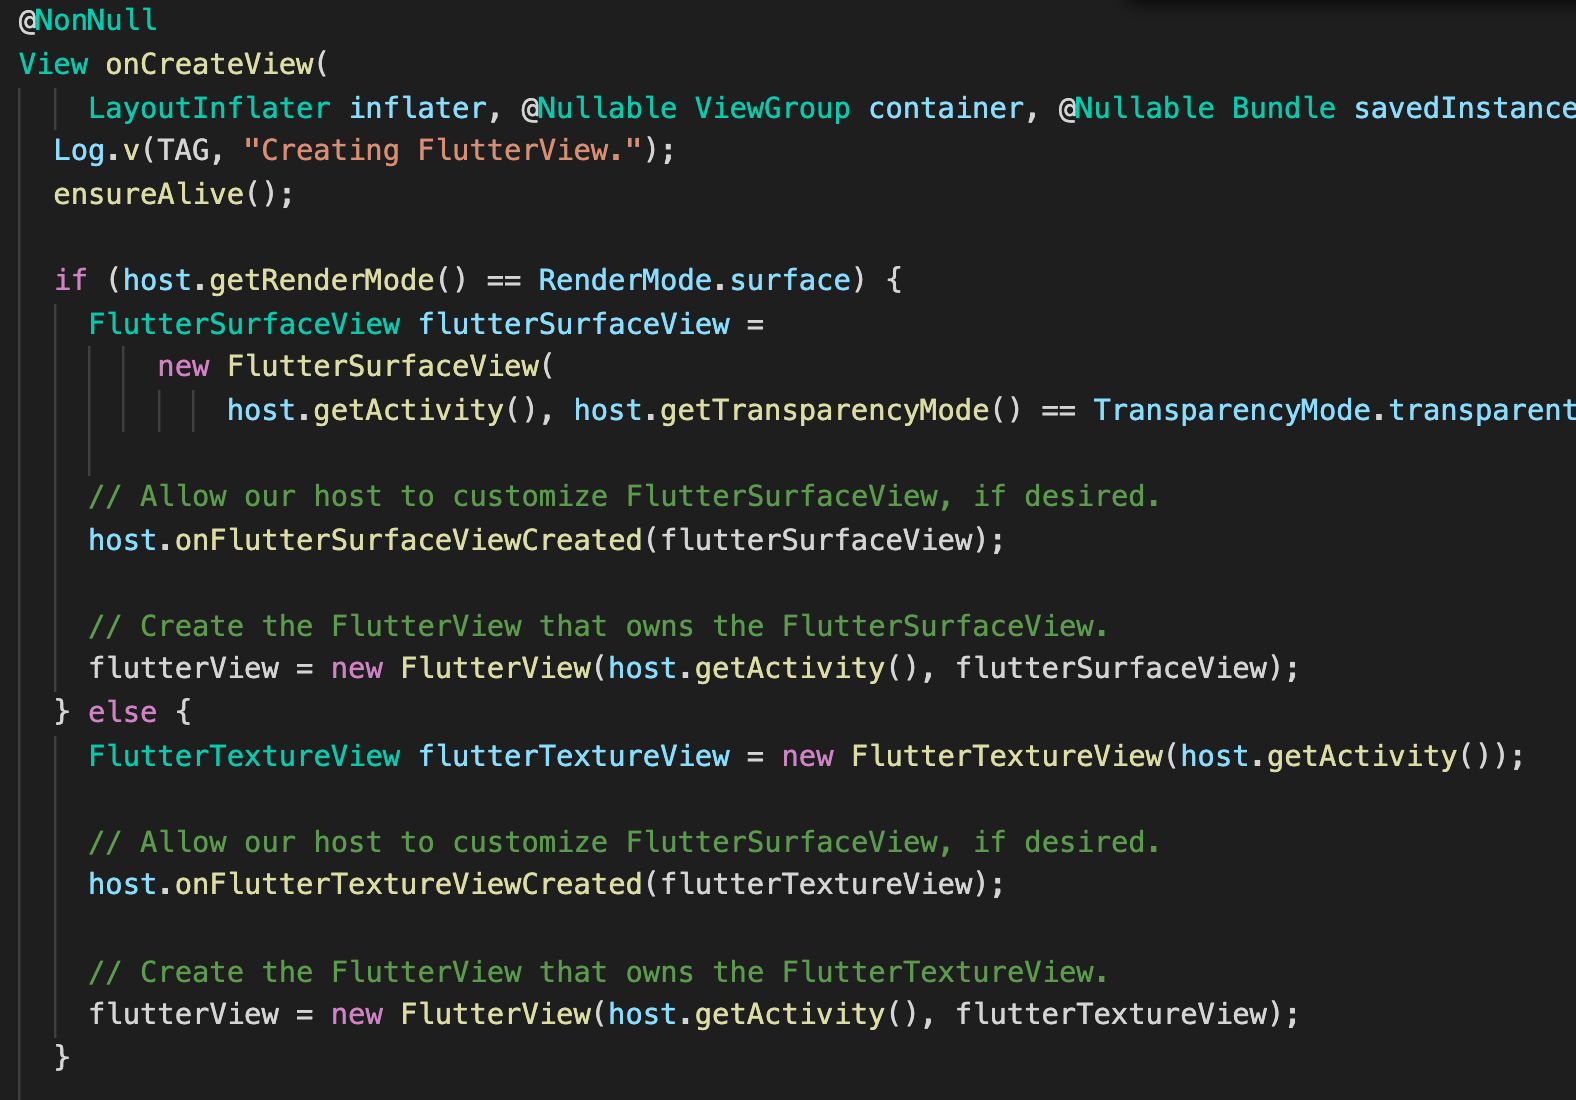Click the "Creating FlutterView." string literal
Screen dimensions: 1576x1100
click(443, 150)
